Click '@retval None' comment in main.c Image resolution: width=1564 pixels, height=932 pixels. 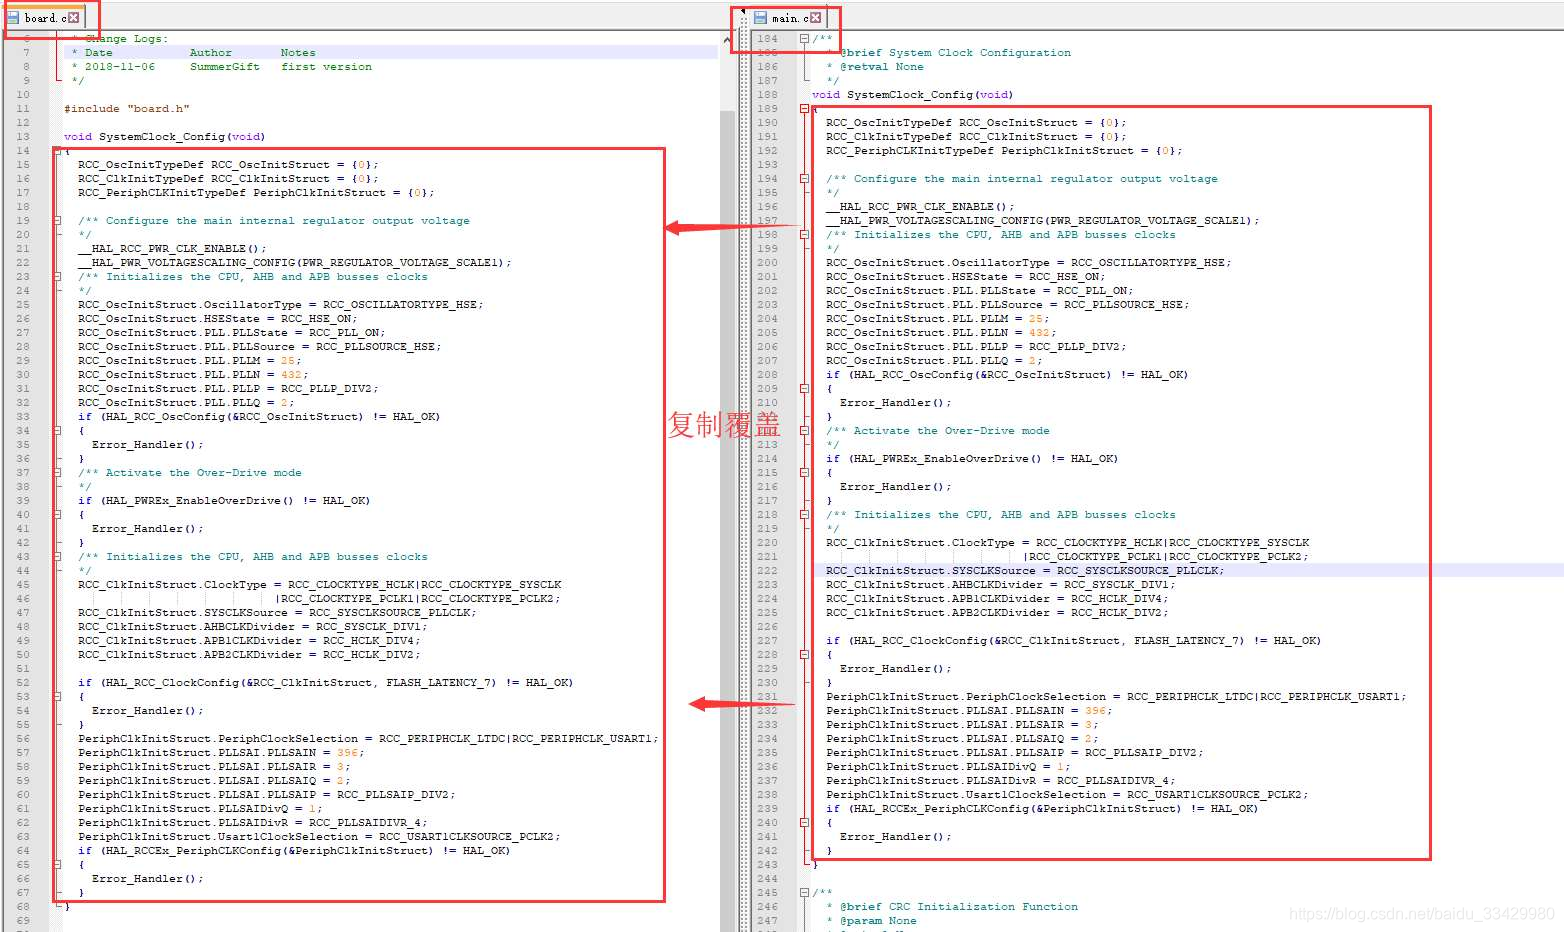point(882,66)
